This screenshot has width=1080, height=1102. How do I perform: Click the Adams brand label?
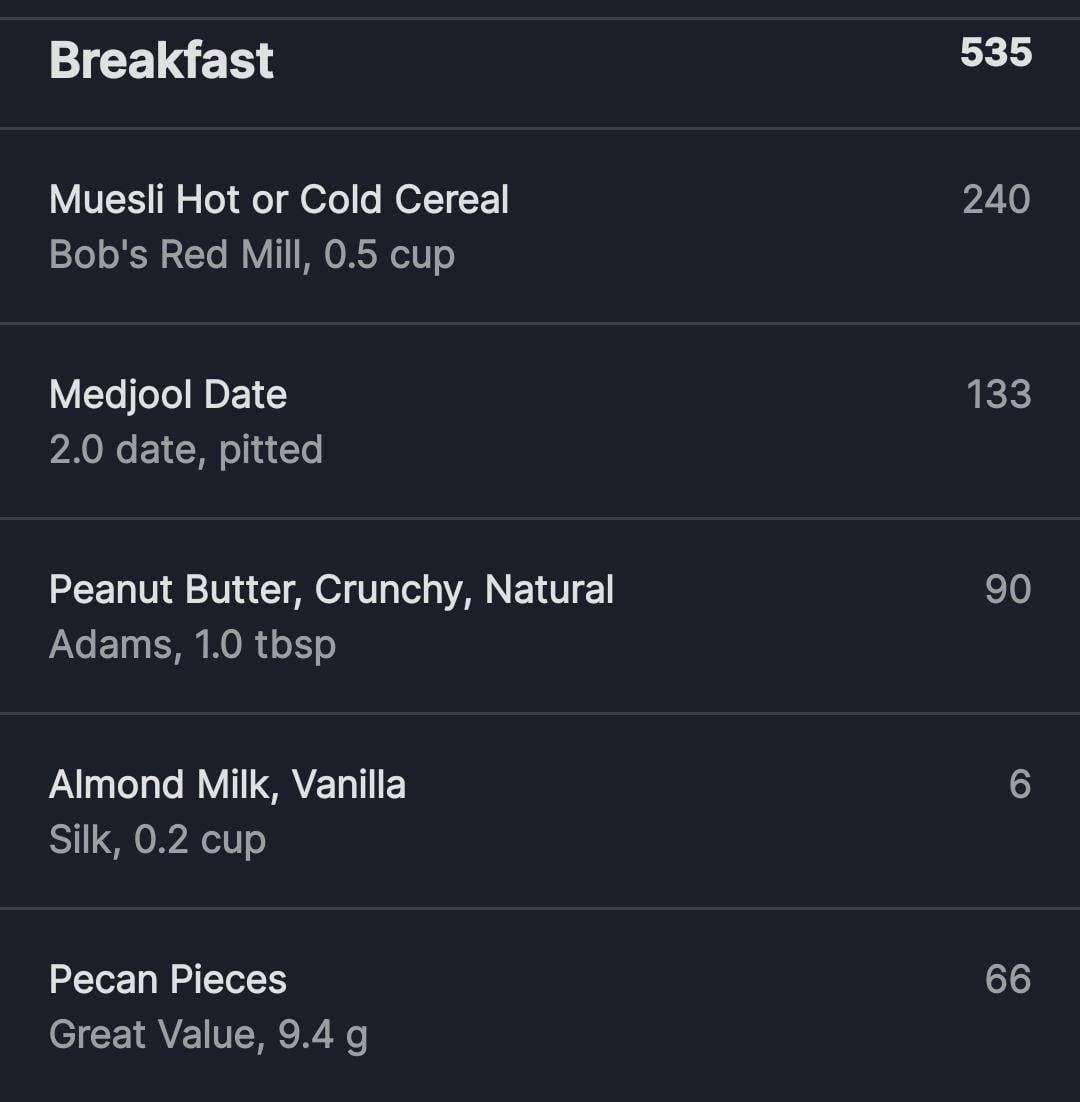click(x=112, y=645)
